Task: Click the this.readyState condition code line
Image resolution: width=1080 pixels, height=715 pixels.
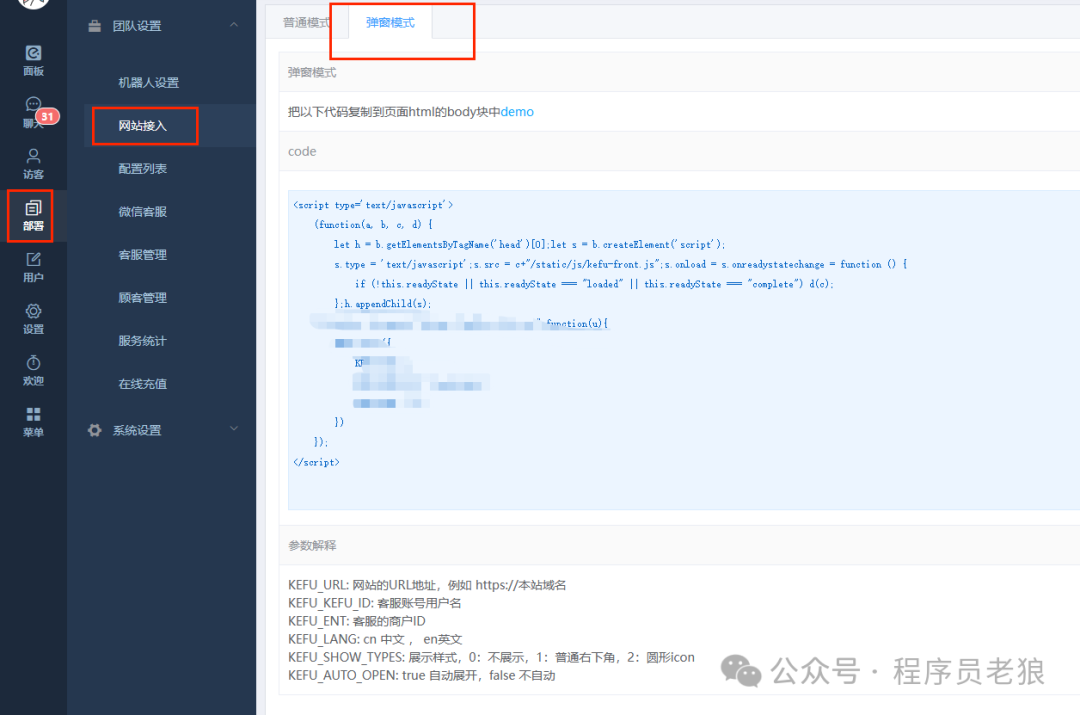Action: 594,284
